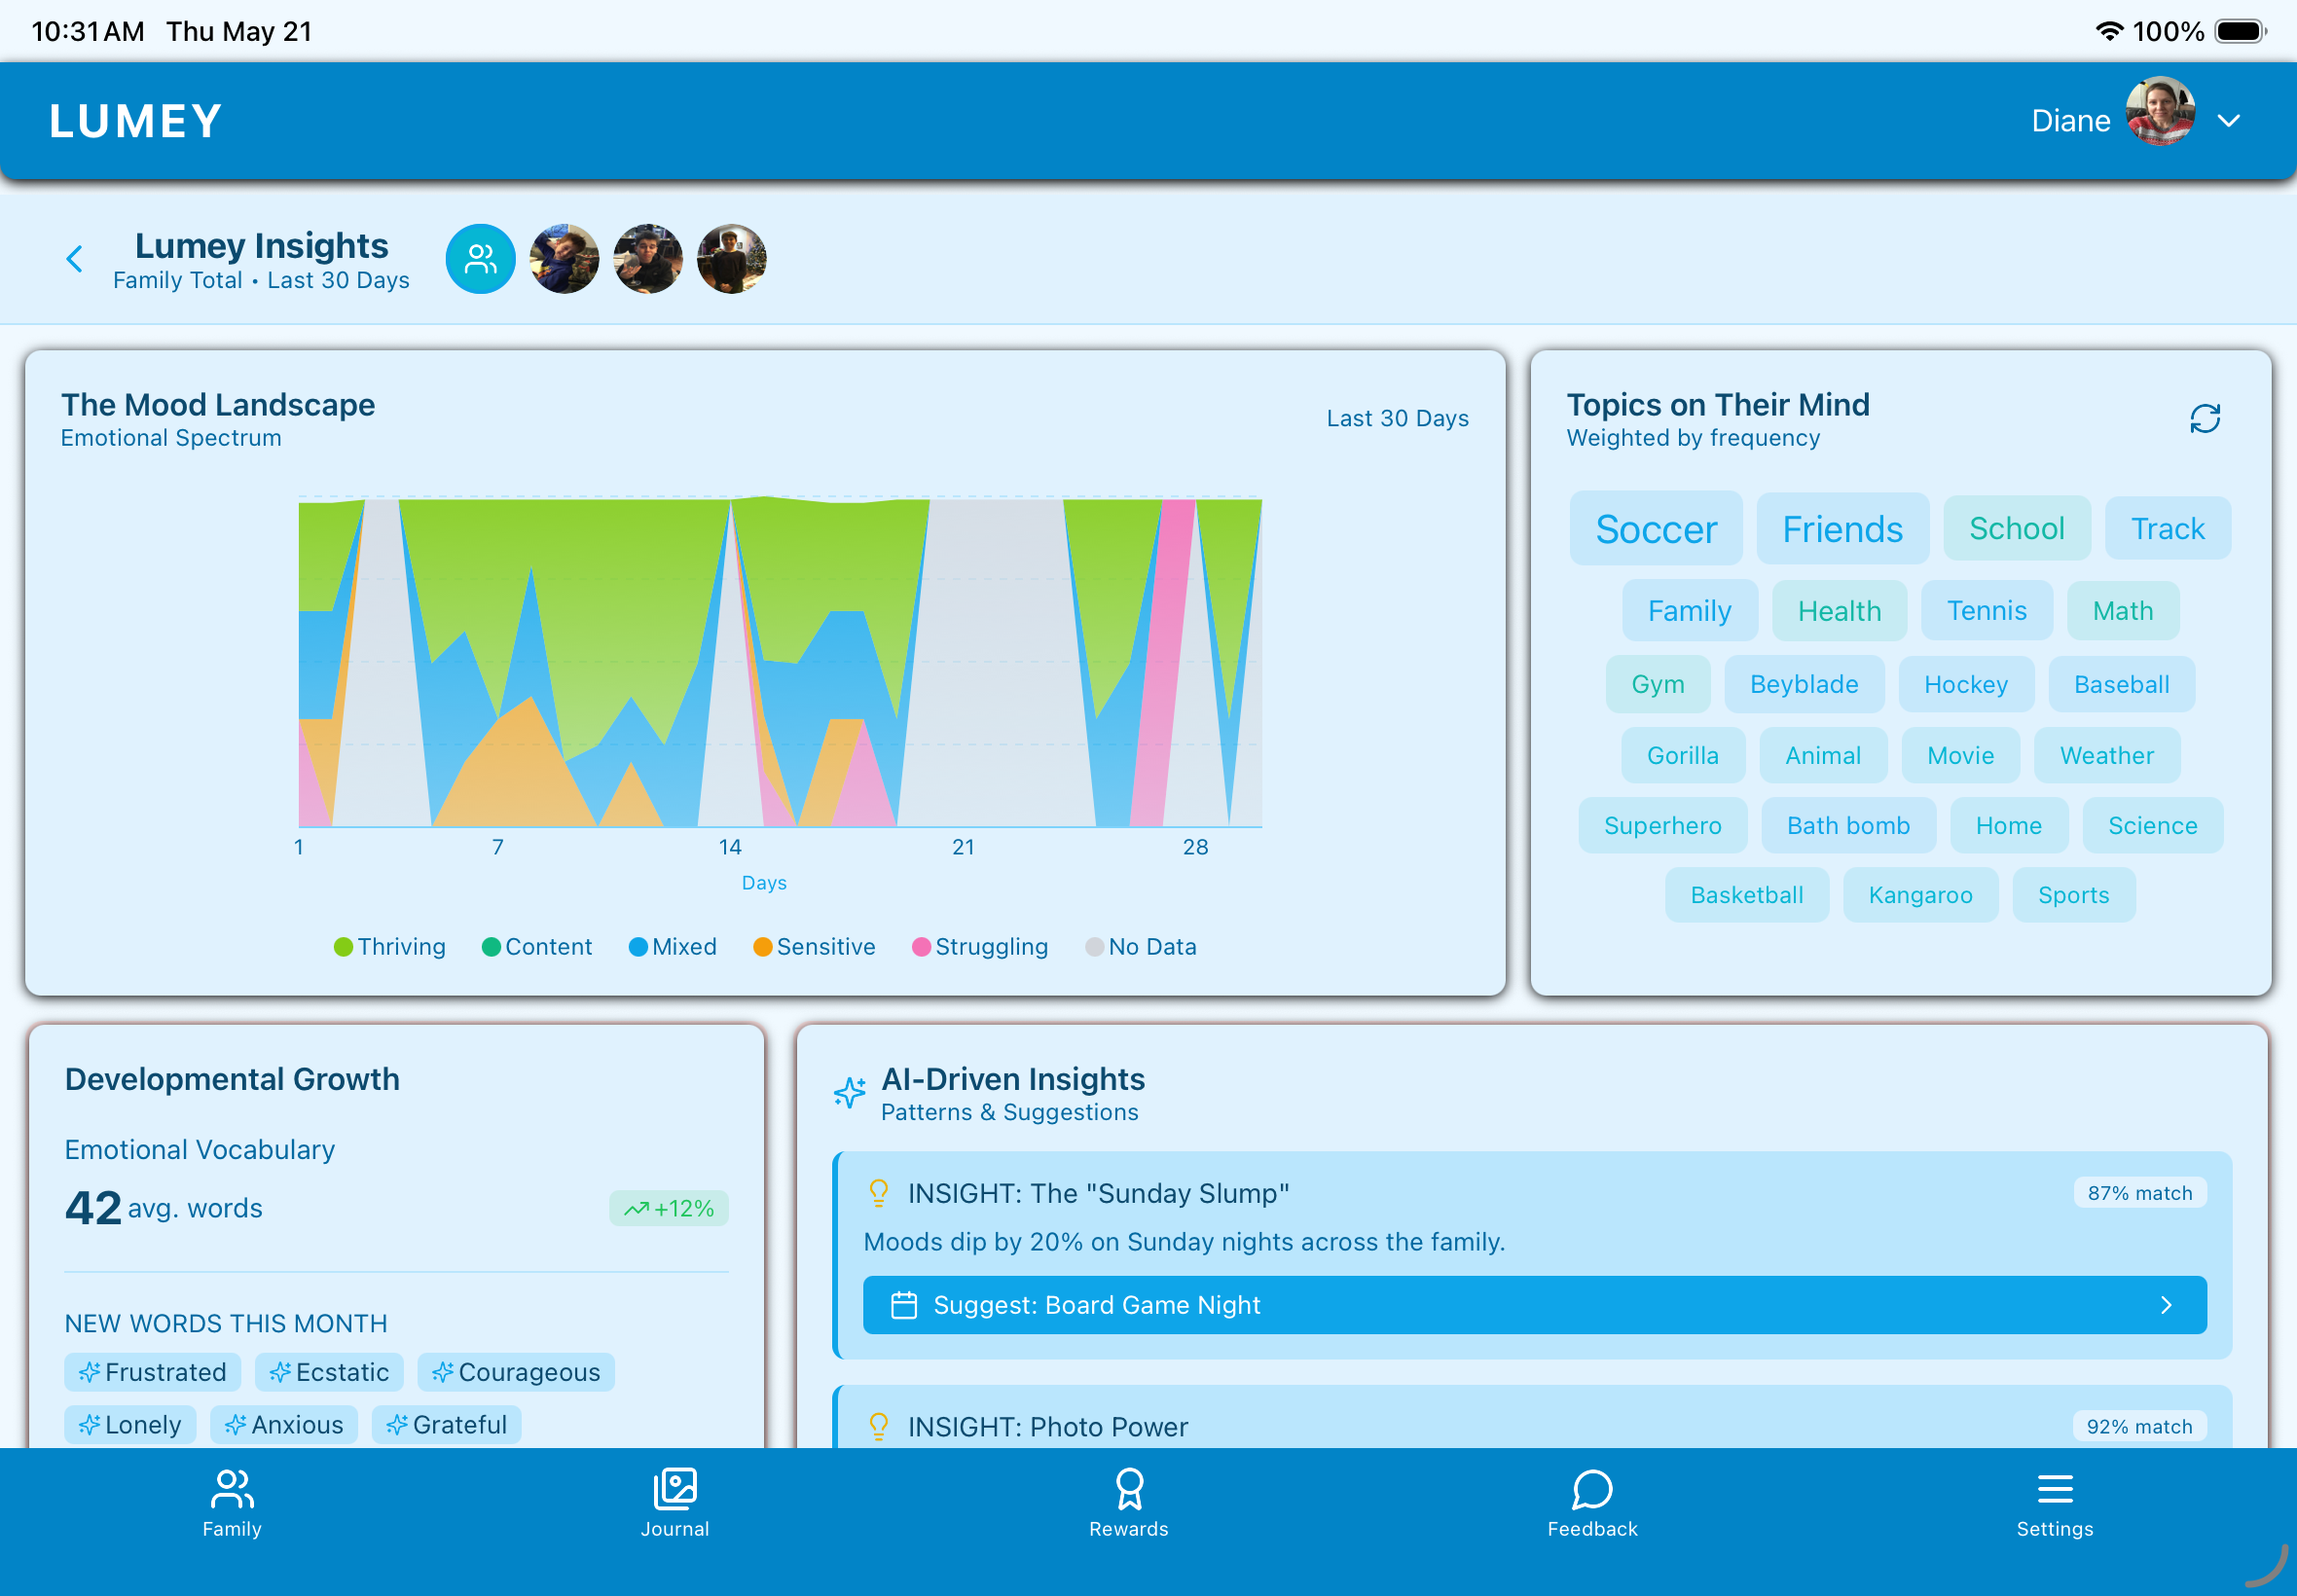The height and width of the screenshot is (1596, 2297).
Task: Click the chevron on Board Game Night suggestion
Action: pos(2166,1305)
